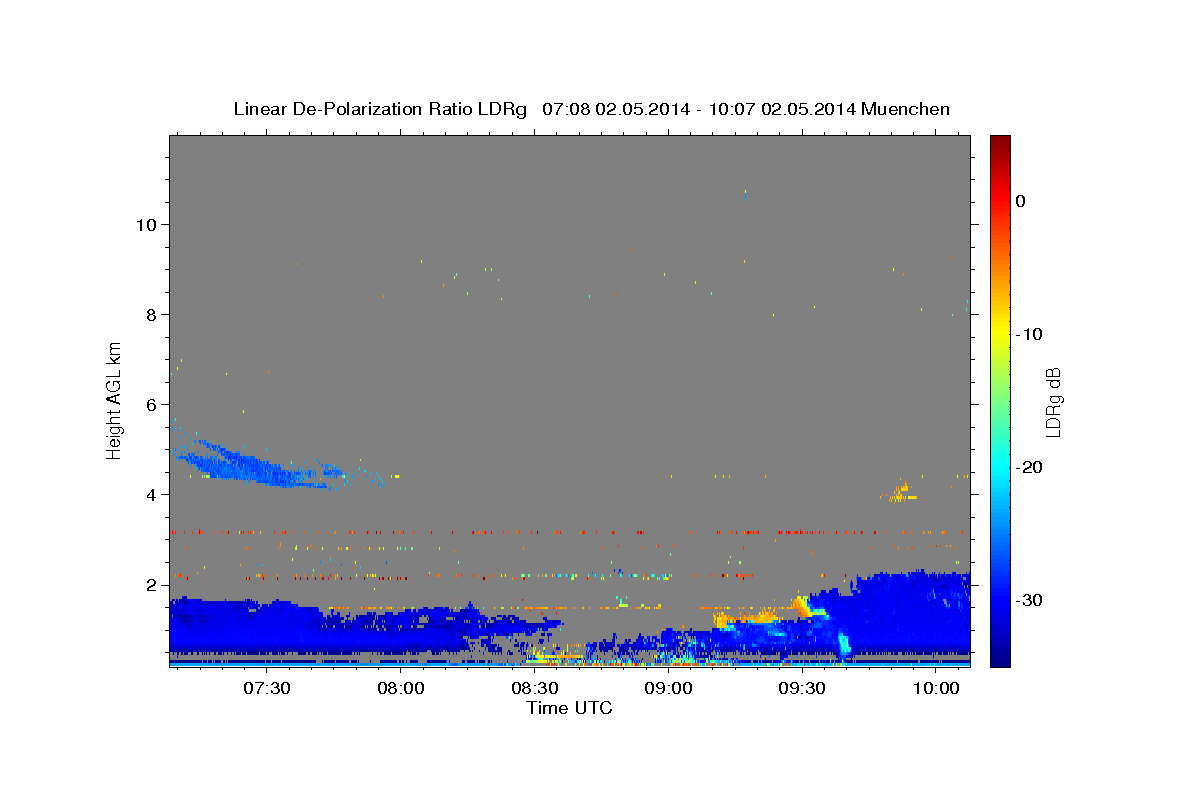Click the 'Height AGL km' axis label

(115, 399)
